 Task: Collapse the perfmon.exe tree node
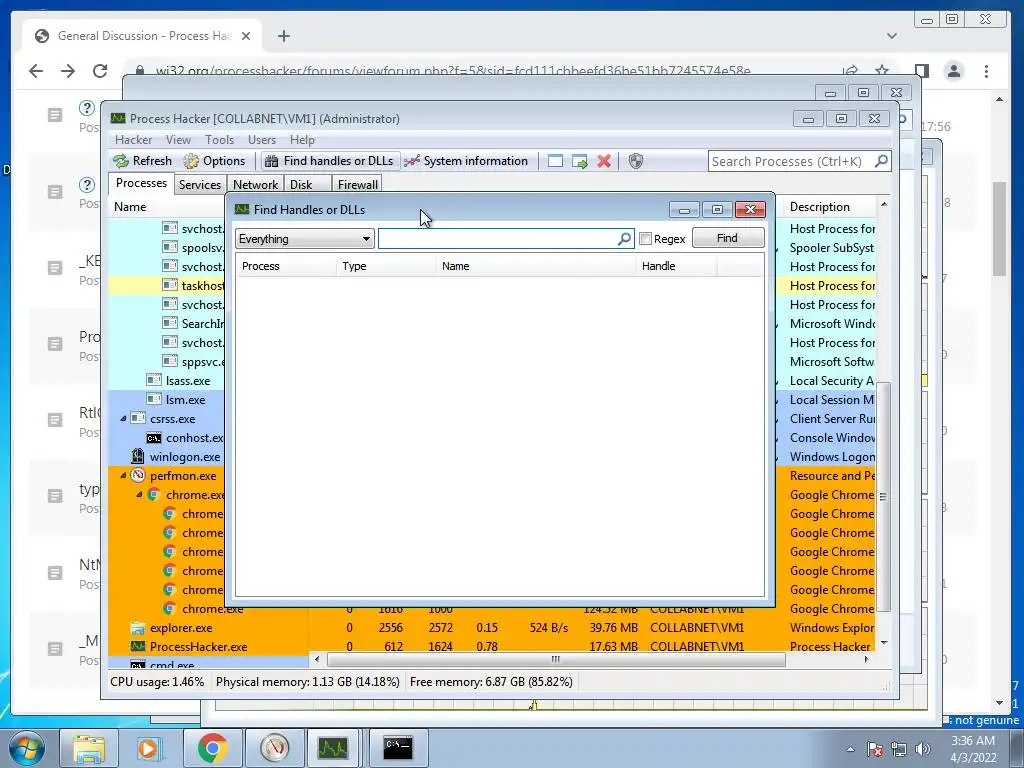(x=123, y=475)
